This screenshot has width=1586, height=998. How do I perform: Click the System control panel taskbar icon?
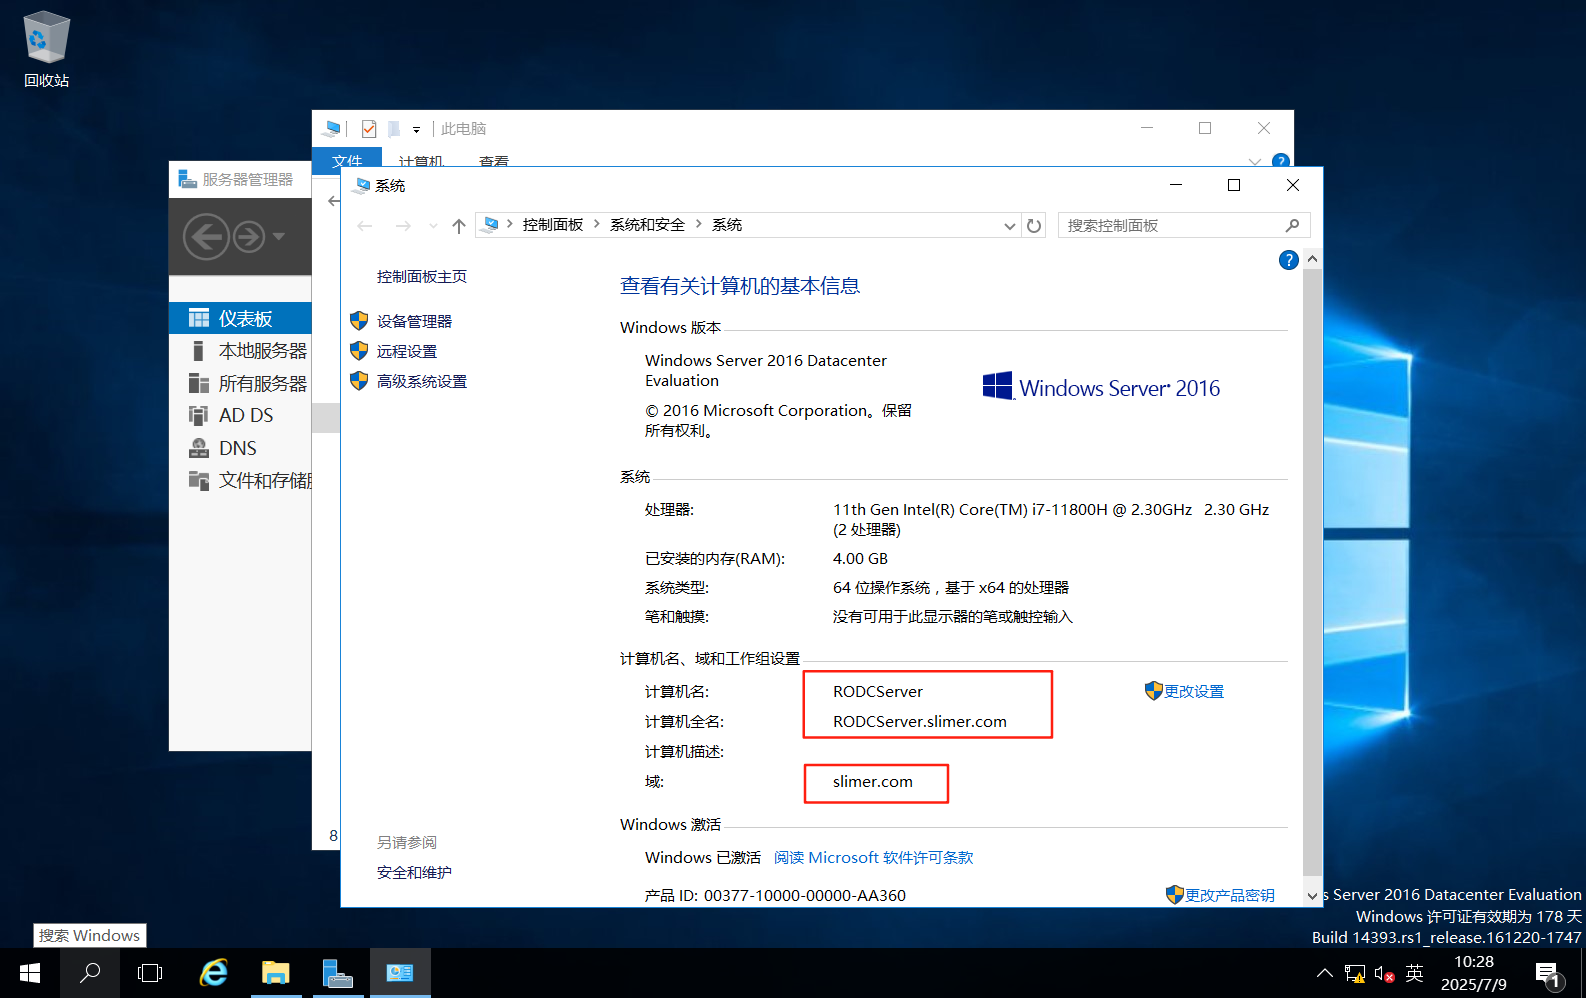[x=400, y=973]
